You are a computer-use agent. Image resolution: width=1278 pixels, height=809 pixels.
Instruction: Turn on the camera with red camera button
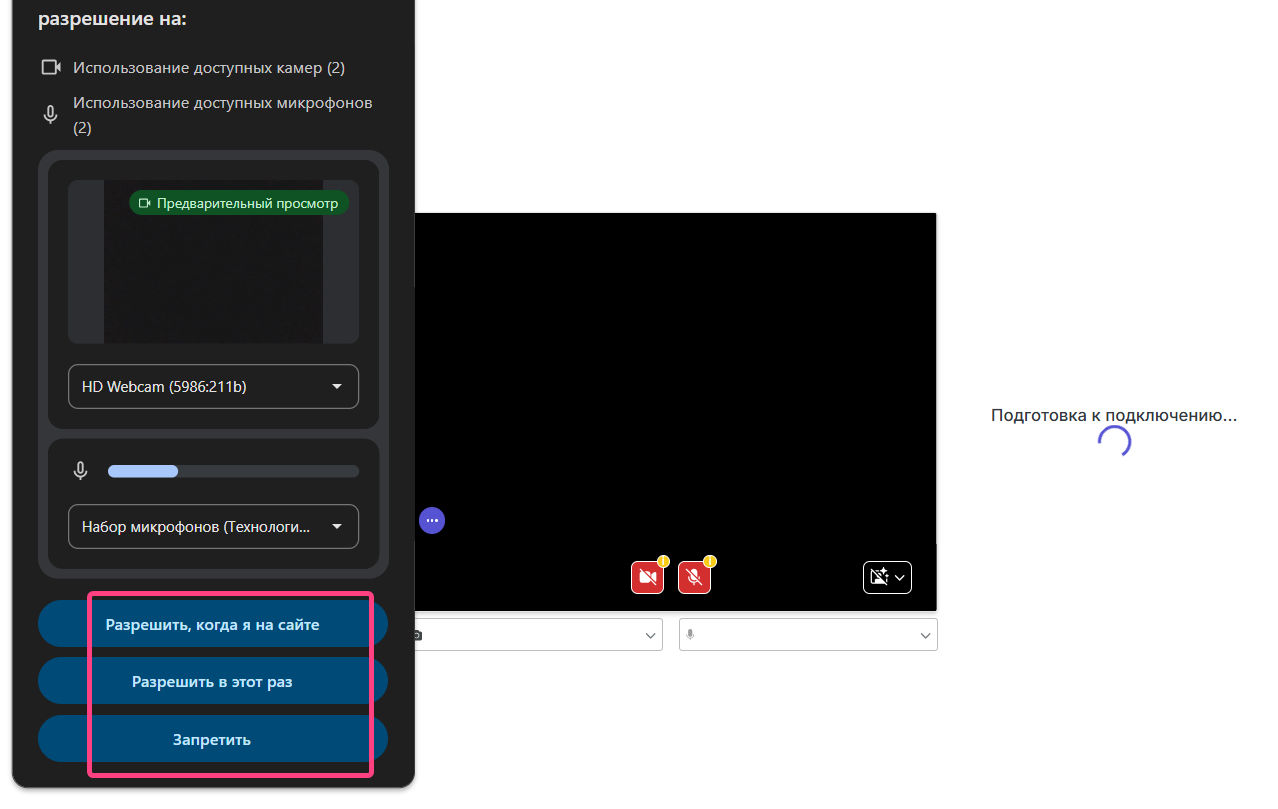coord(646,578)
